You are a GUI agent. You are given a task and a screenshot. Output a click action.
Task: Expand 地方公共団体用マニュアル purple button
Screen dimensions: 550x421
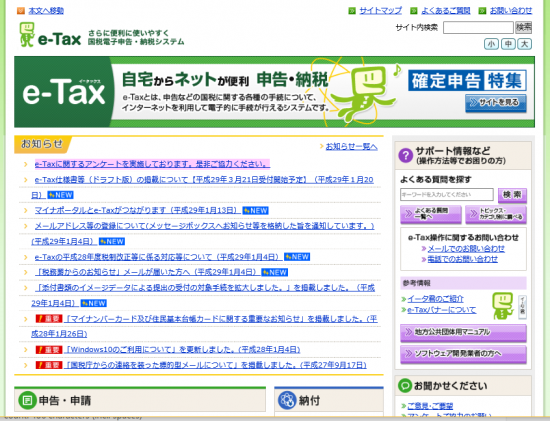(x=463, y=332)
